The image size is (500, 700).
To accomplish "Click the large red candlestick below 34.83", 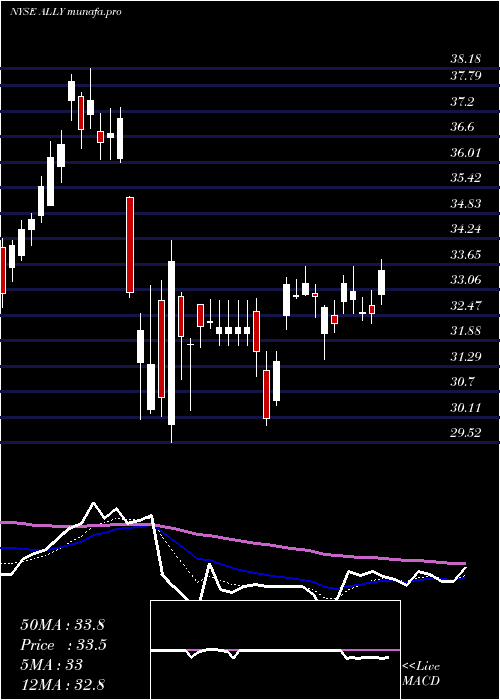I will [130, 245].
